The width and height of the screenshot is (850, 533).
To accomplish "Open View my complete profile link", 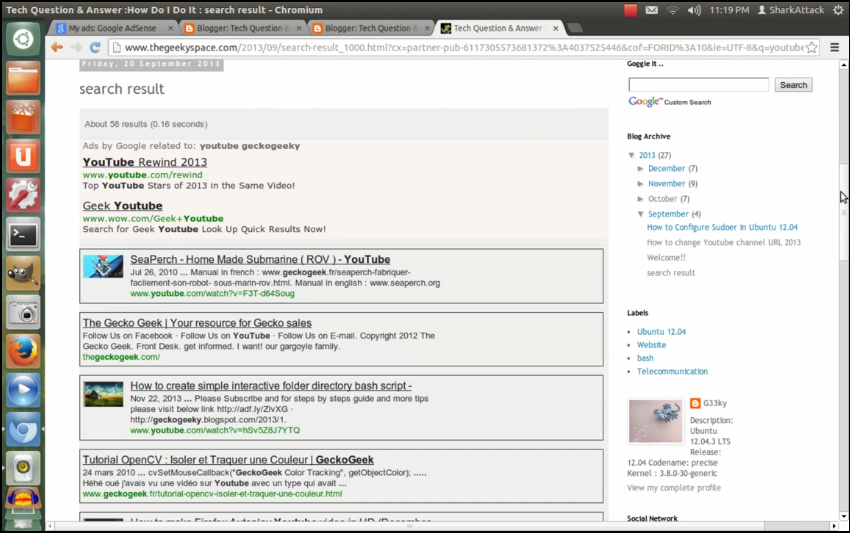I will 674,488.
